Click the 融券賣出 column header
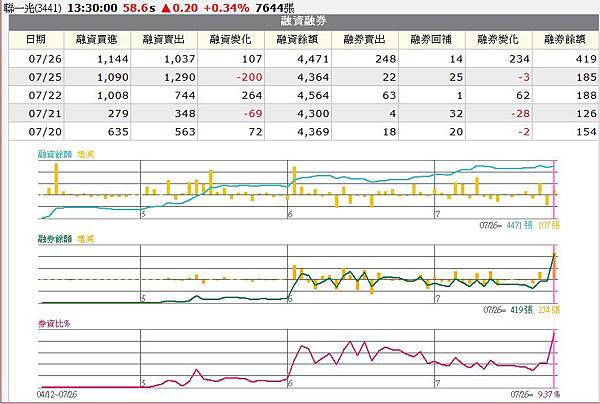 pyautogui.click(x=365, y=40)
